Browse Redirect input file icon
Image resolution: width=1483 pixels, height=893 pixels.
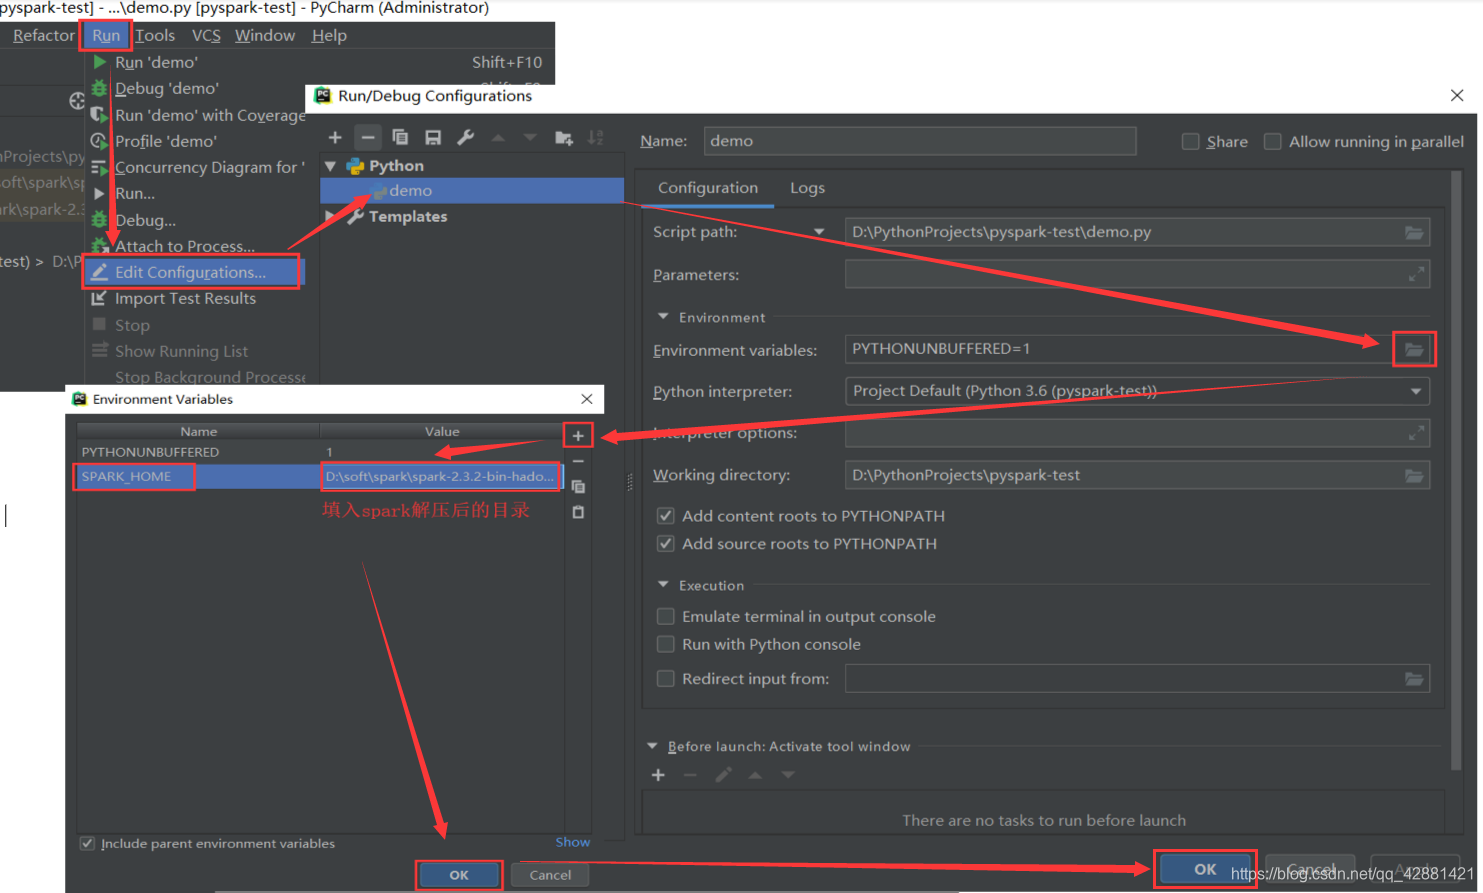(x=1414, y=679)
